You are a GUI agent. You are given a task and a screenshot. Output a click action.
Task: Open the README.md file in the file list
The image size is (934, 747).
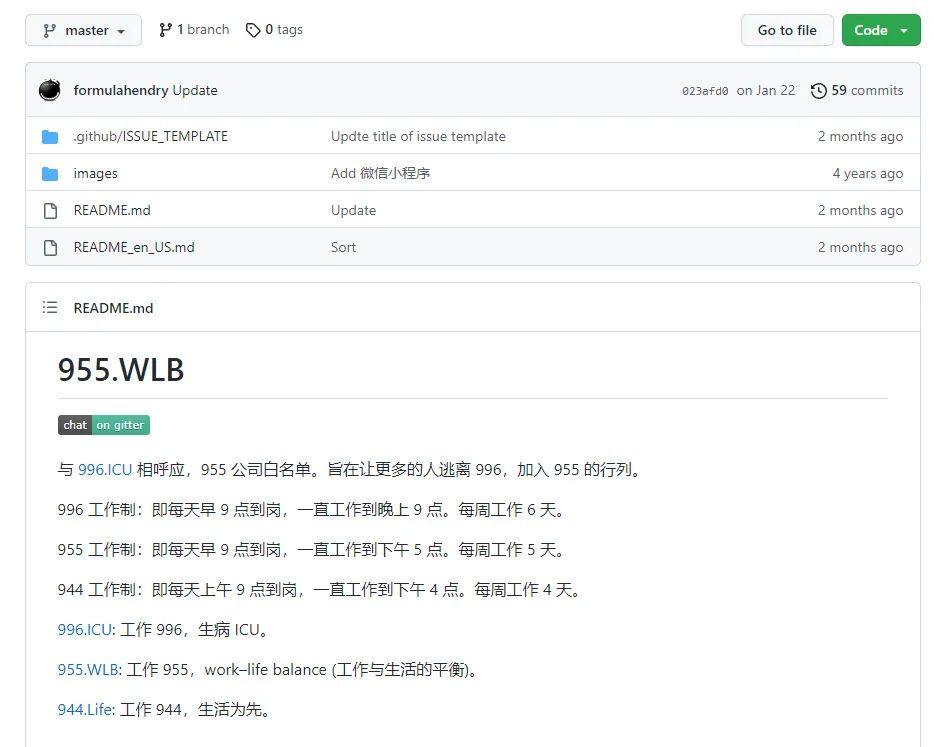tap(112, 210)
